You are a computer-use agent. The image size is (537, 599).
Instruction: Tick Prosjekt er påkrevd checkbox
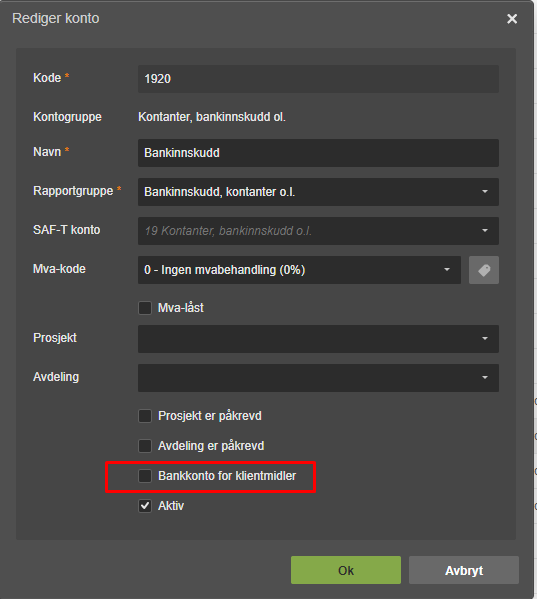pos(145,416)
